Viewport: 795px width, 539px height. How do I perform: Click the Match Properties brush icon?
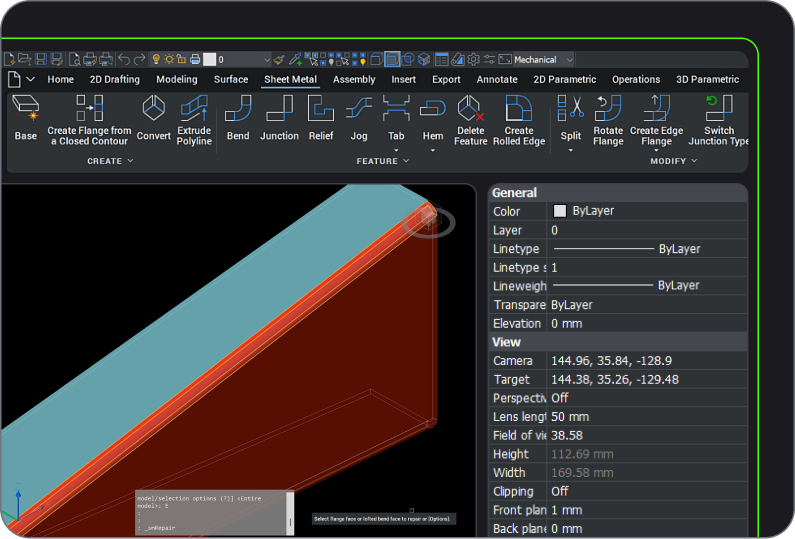[279, 59]
